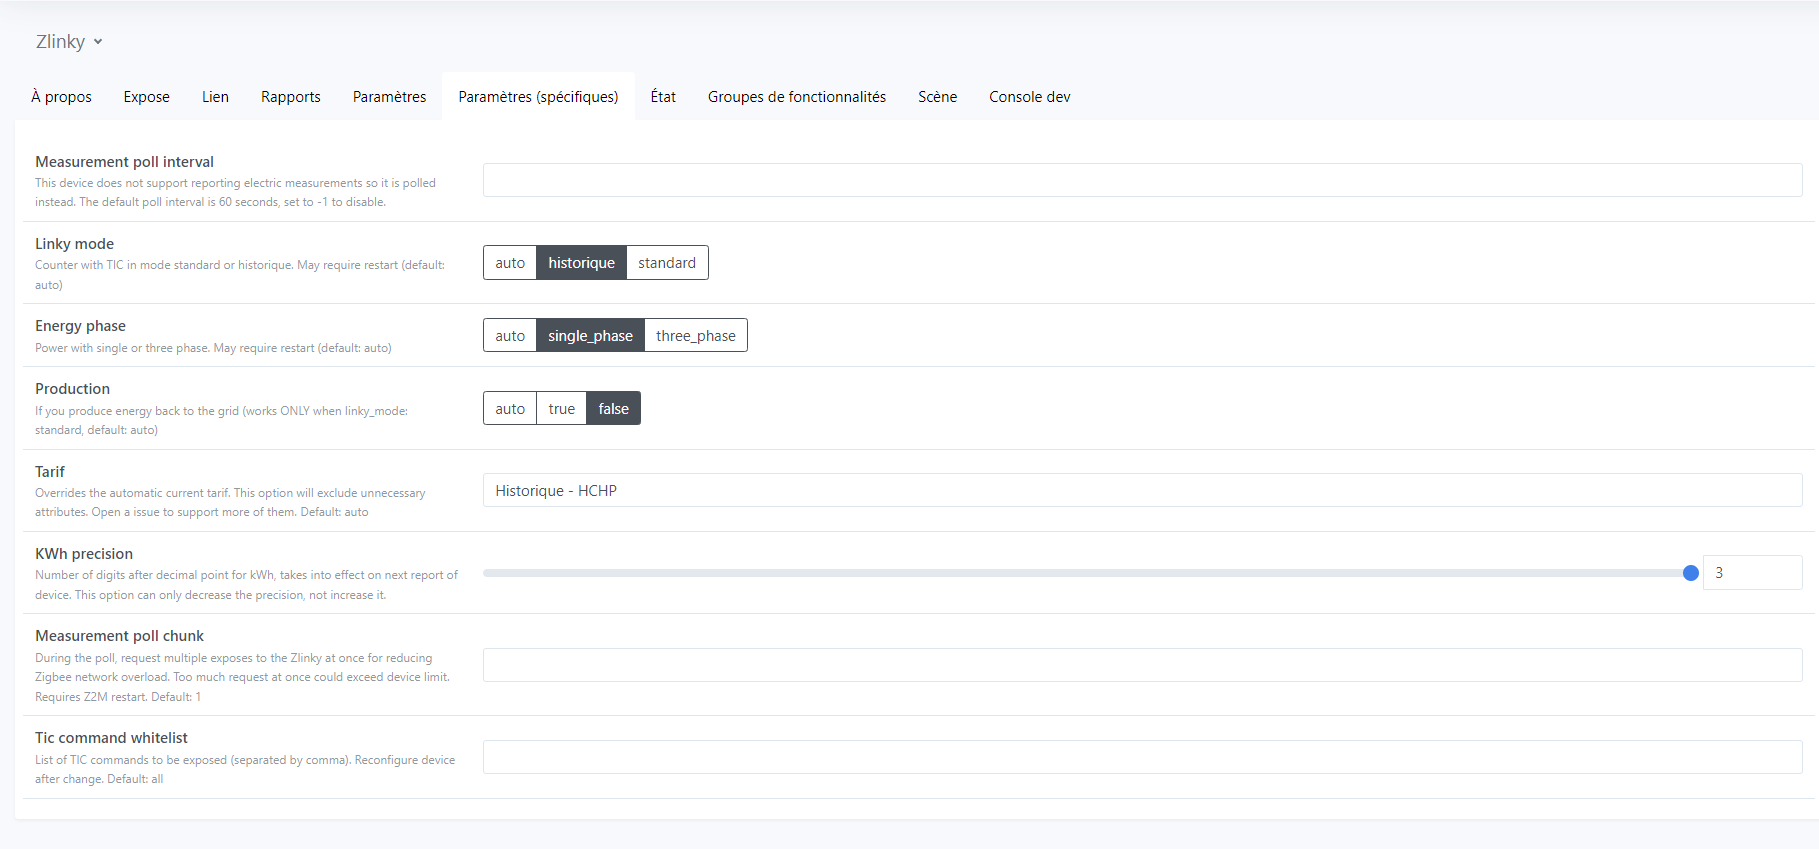The image size is (1819, 849).
Task: Switch to the À propos tab
Action: click(x=61, y=97)
